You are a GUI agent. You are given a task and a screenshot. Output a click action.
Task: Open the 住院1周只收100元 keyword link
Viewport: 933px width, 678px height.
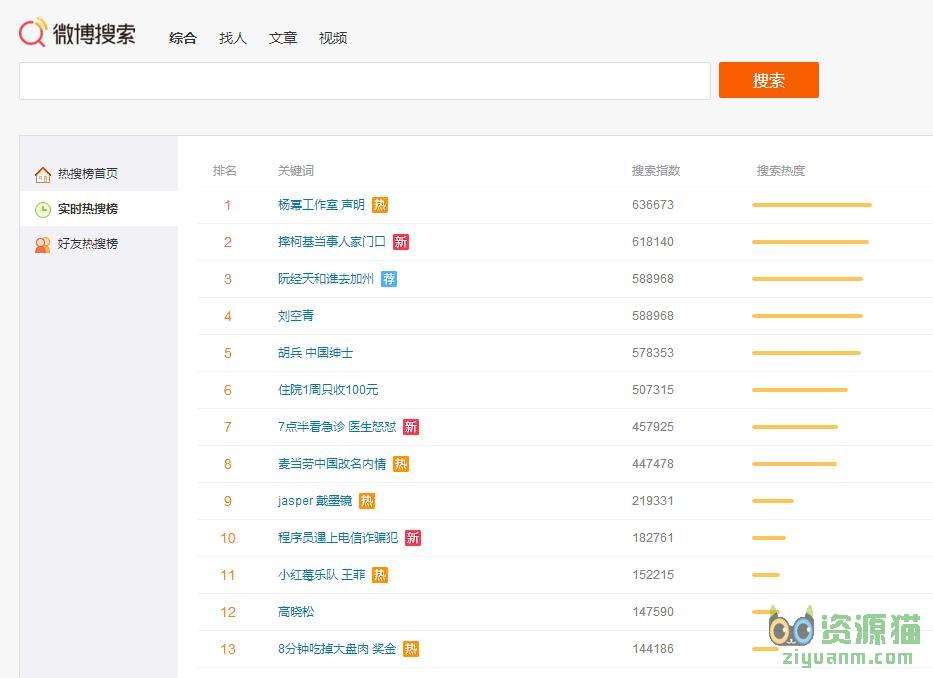(328, 390)
